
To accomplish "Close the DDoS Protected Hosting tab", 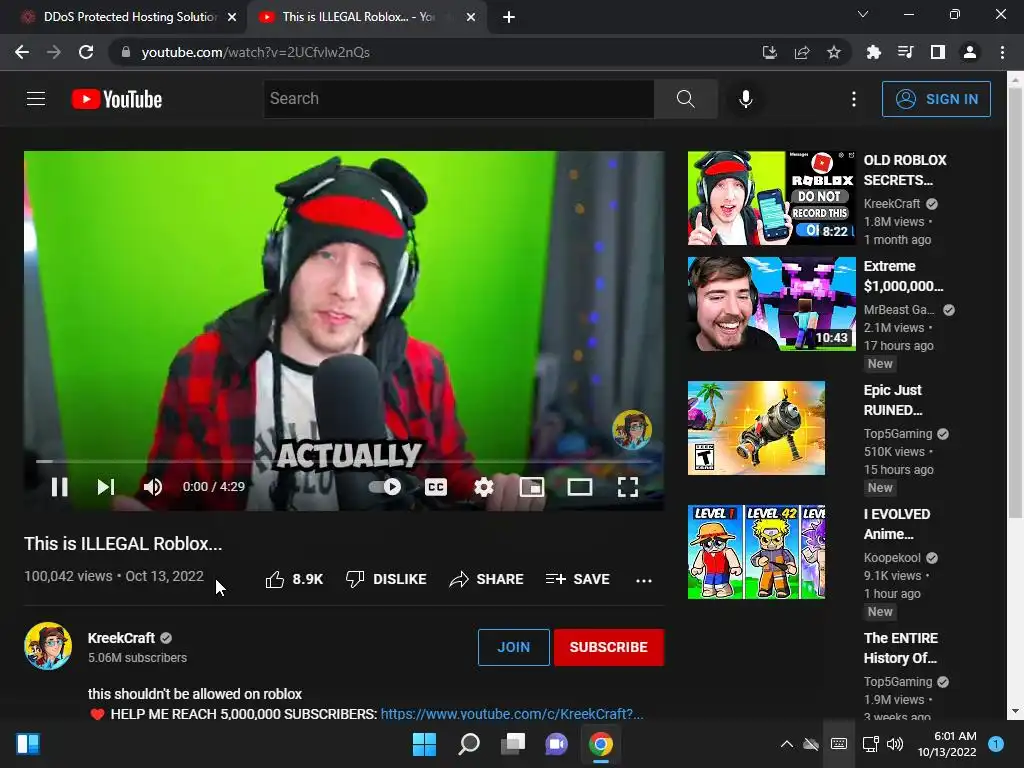I will coord(232,17).
